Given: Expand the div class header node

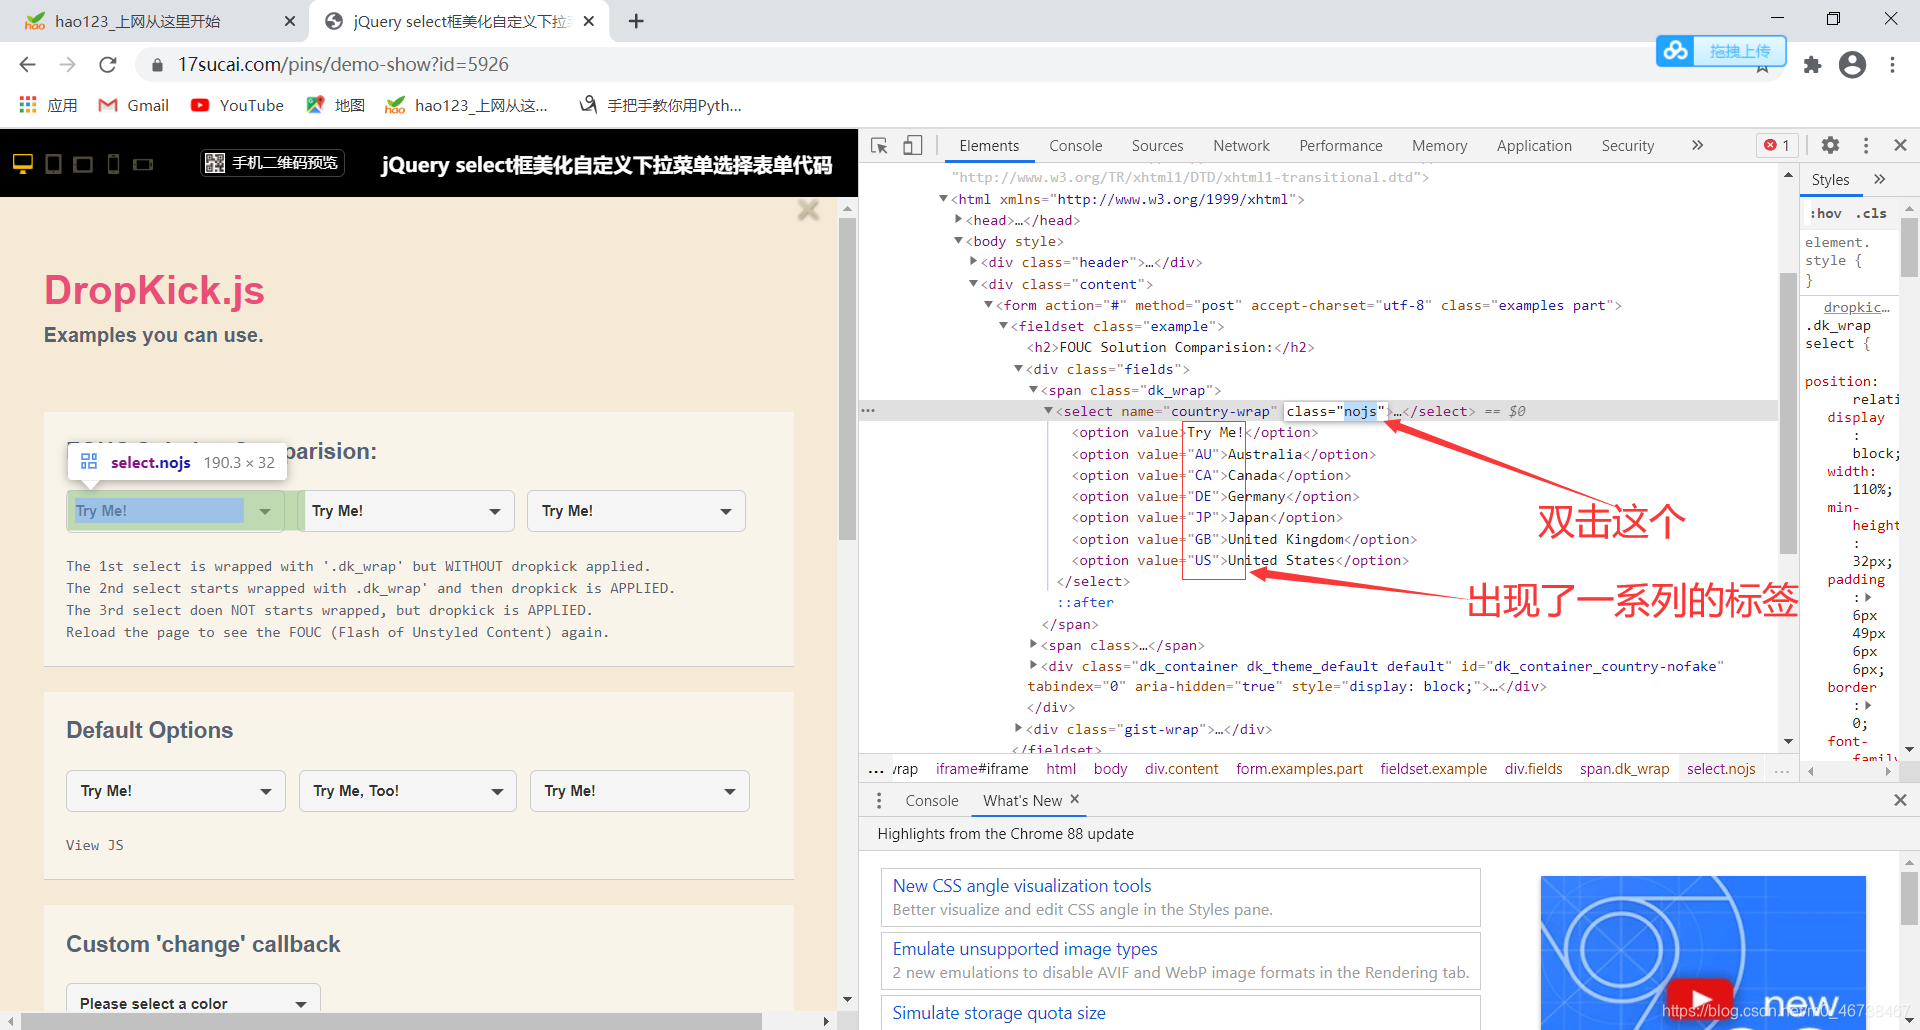Looking at the screenshot, I should tap(974, 262).
